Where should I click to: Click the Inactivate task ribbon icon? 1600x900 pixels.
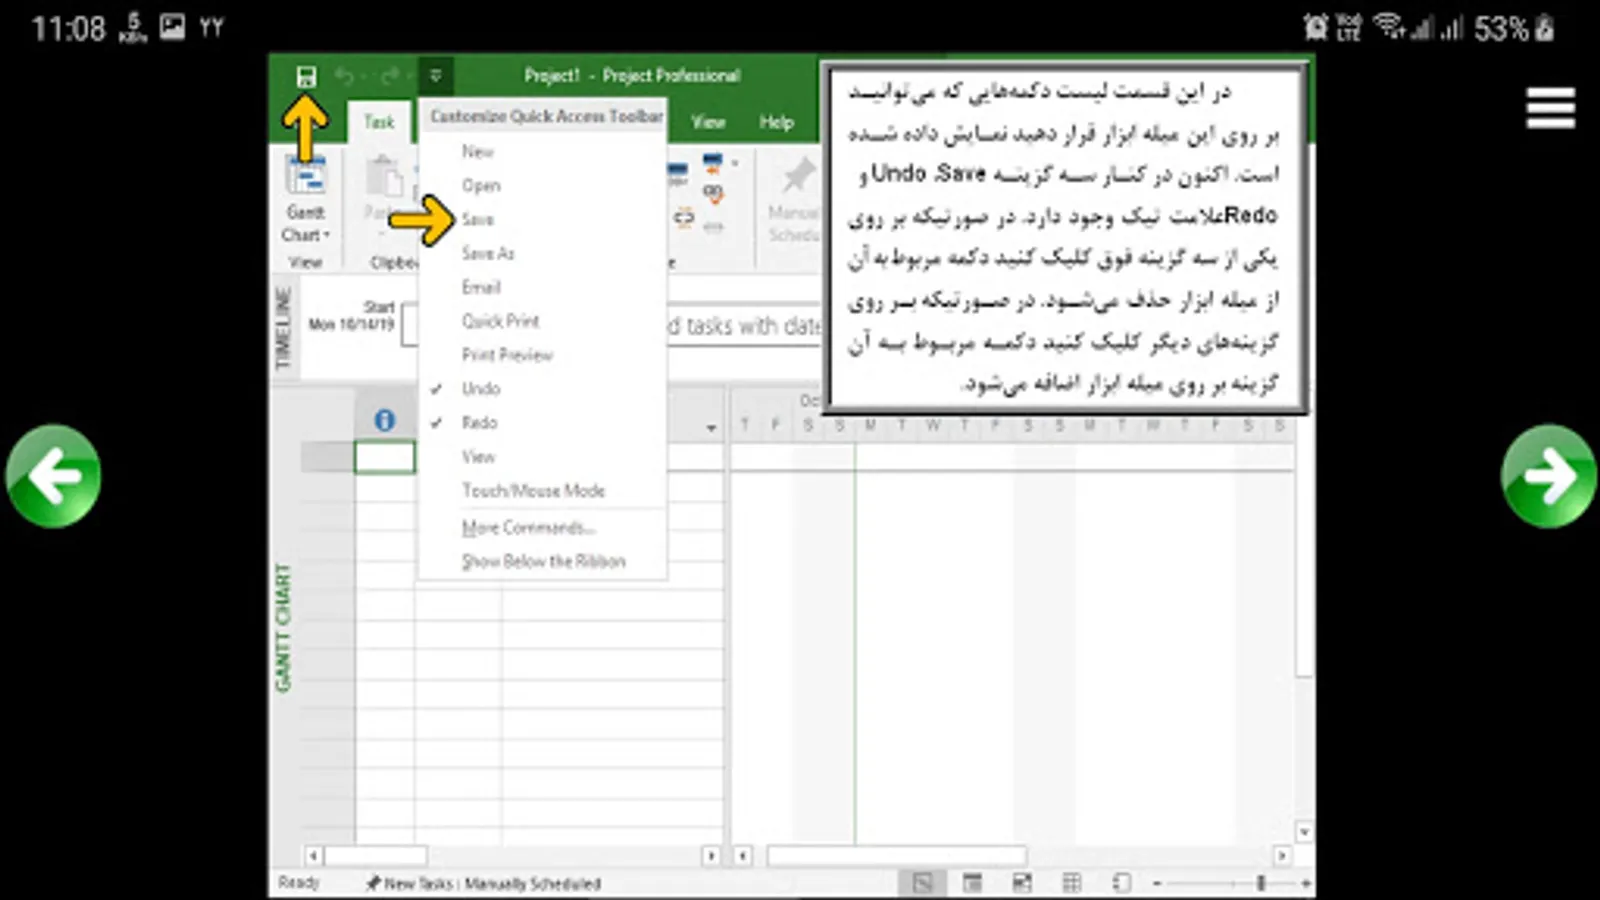click(713, 227)
